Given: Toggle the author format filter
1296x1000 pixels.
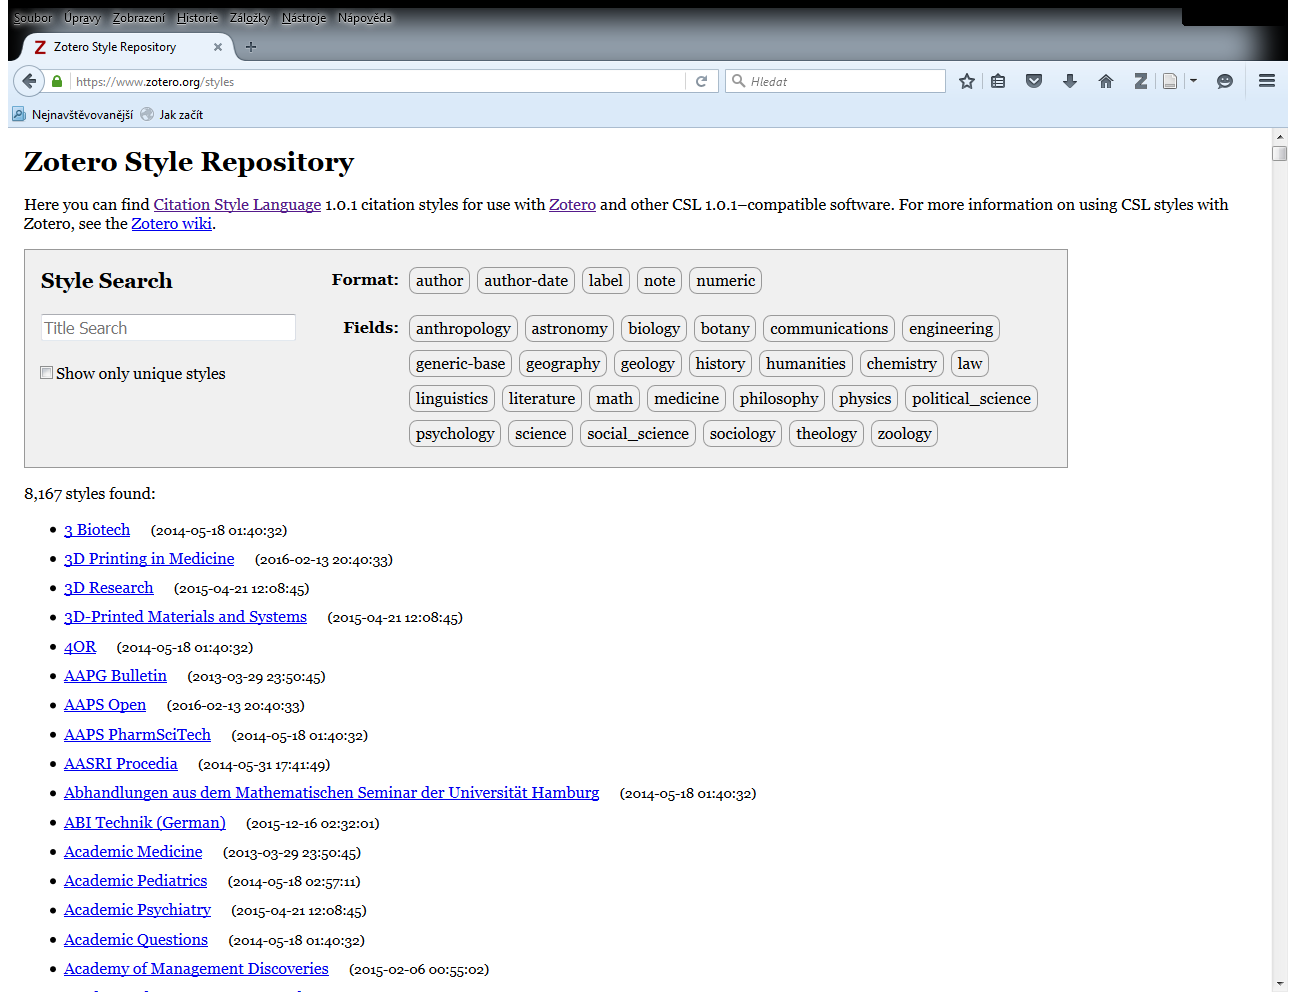Looking at the screenshot, I should (439, 281).
